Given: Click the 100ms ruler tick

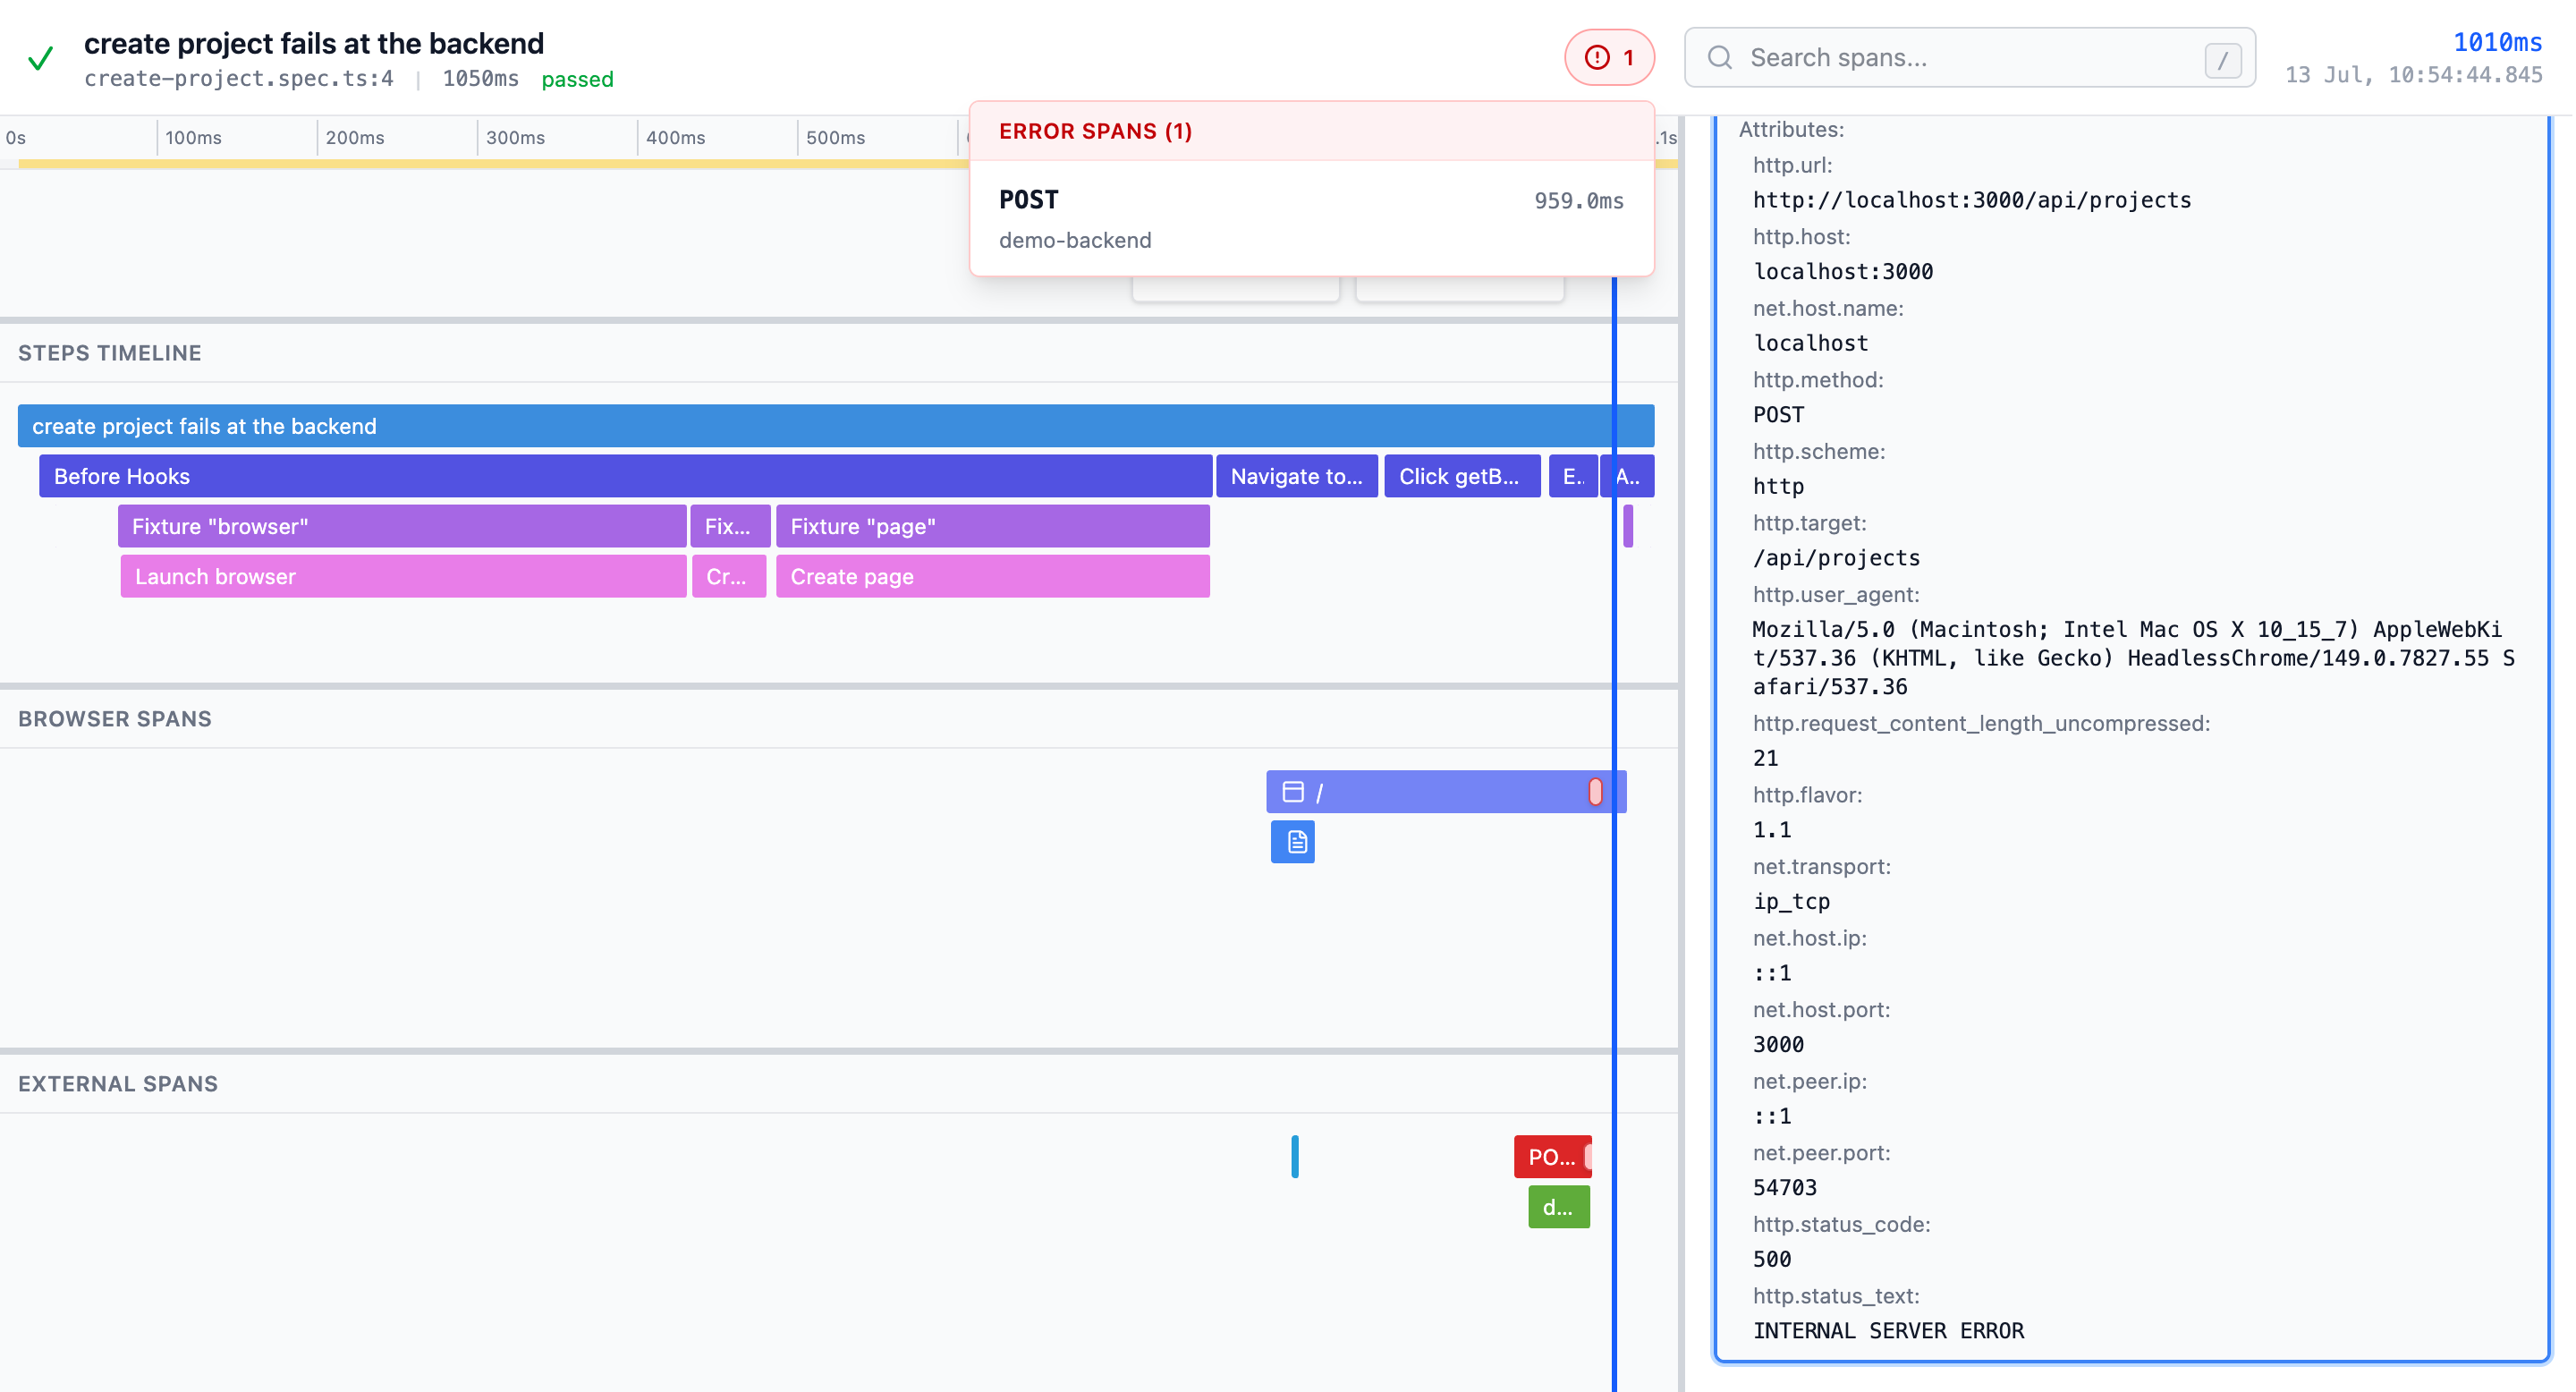Looking at the screenshot, I should (193, 137).
